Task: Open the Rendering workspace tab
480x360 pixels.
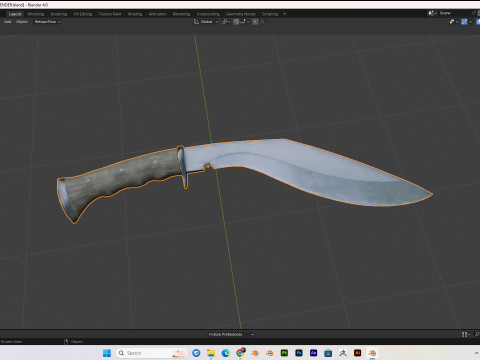Action: [181, 14]
